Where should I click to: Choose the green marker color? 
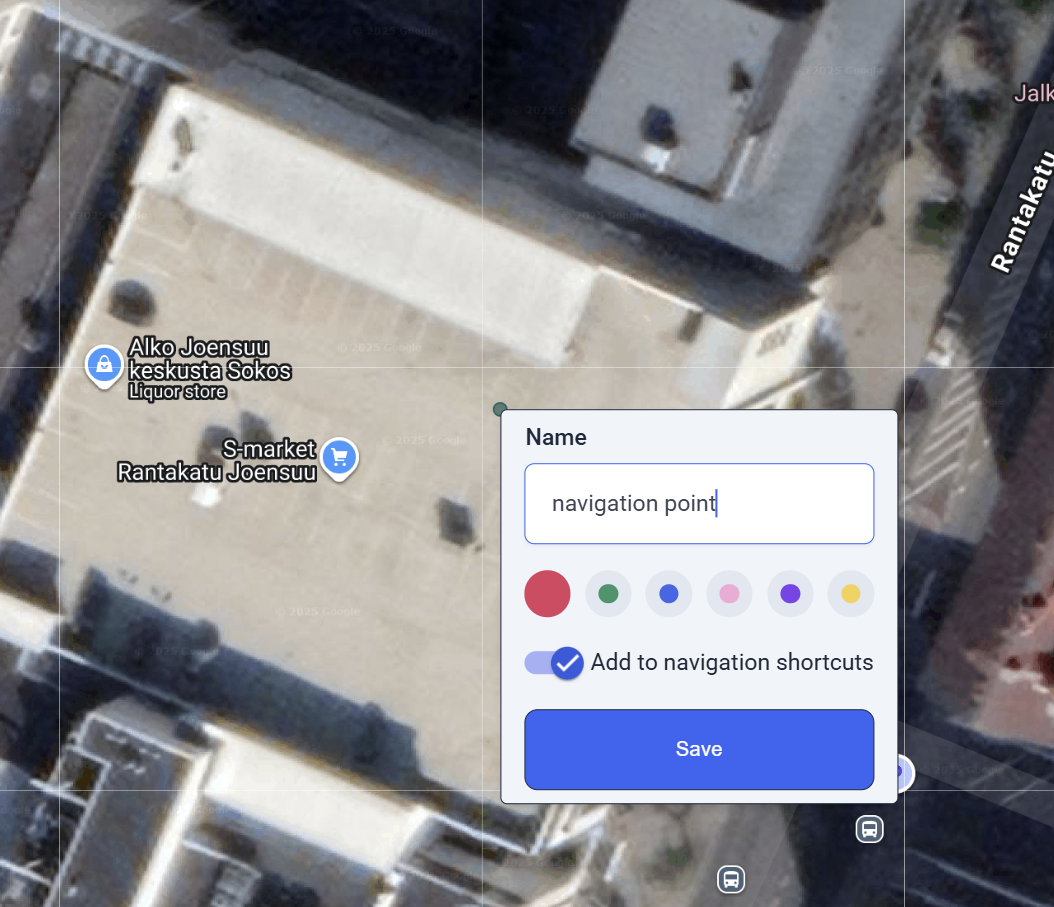coord(608,593)
